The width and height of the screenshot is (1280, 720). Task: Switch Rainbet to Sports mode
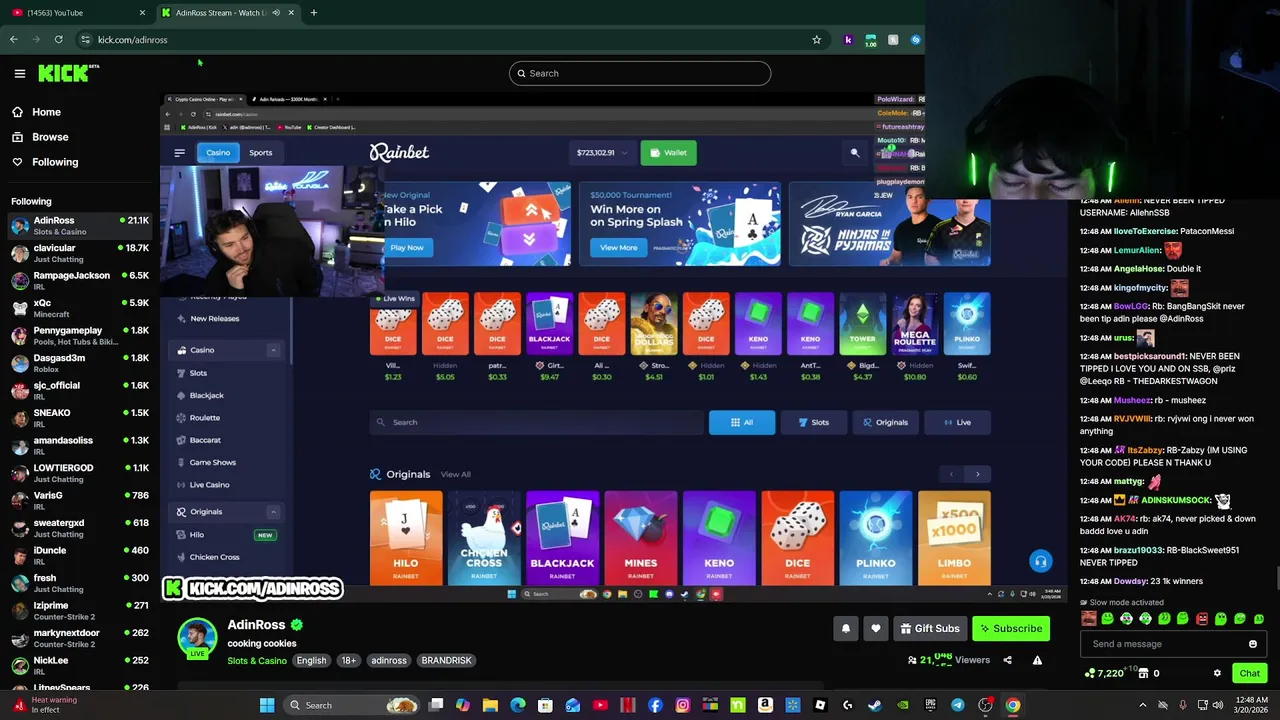(x=261, y=153)
